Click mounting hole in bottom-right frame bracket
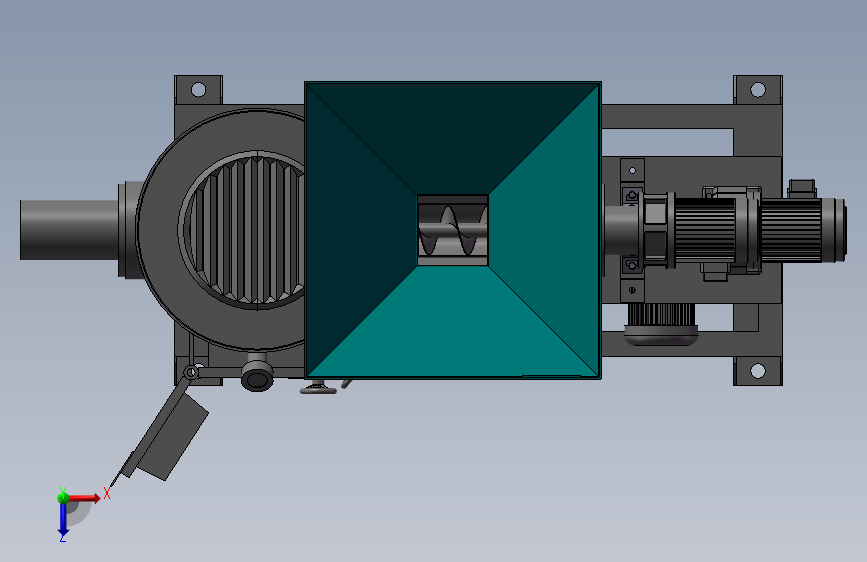The height and width of the screenshot is (562, 867). pyautogui.click(x=758, y=371)
